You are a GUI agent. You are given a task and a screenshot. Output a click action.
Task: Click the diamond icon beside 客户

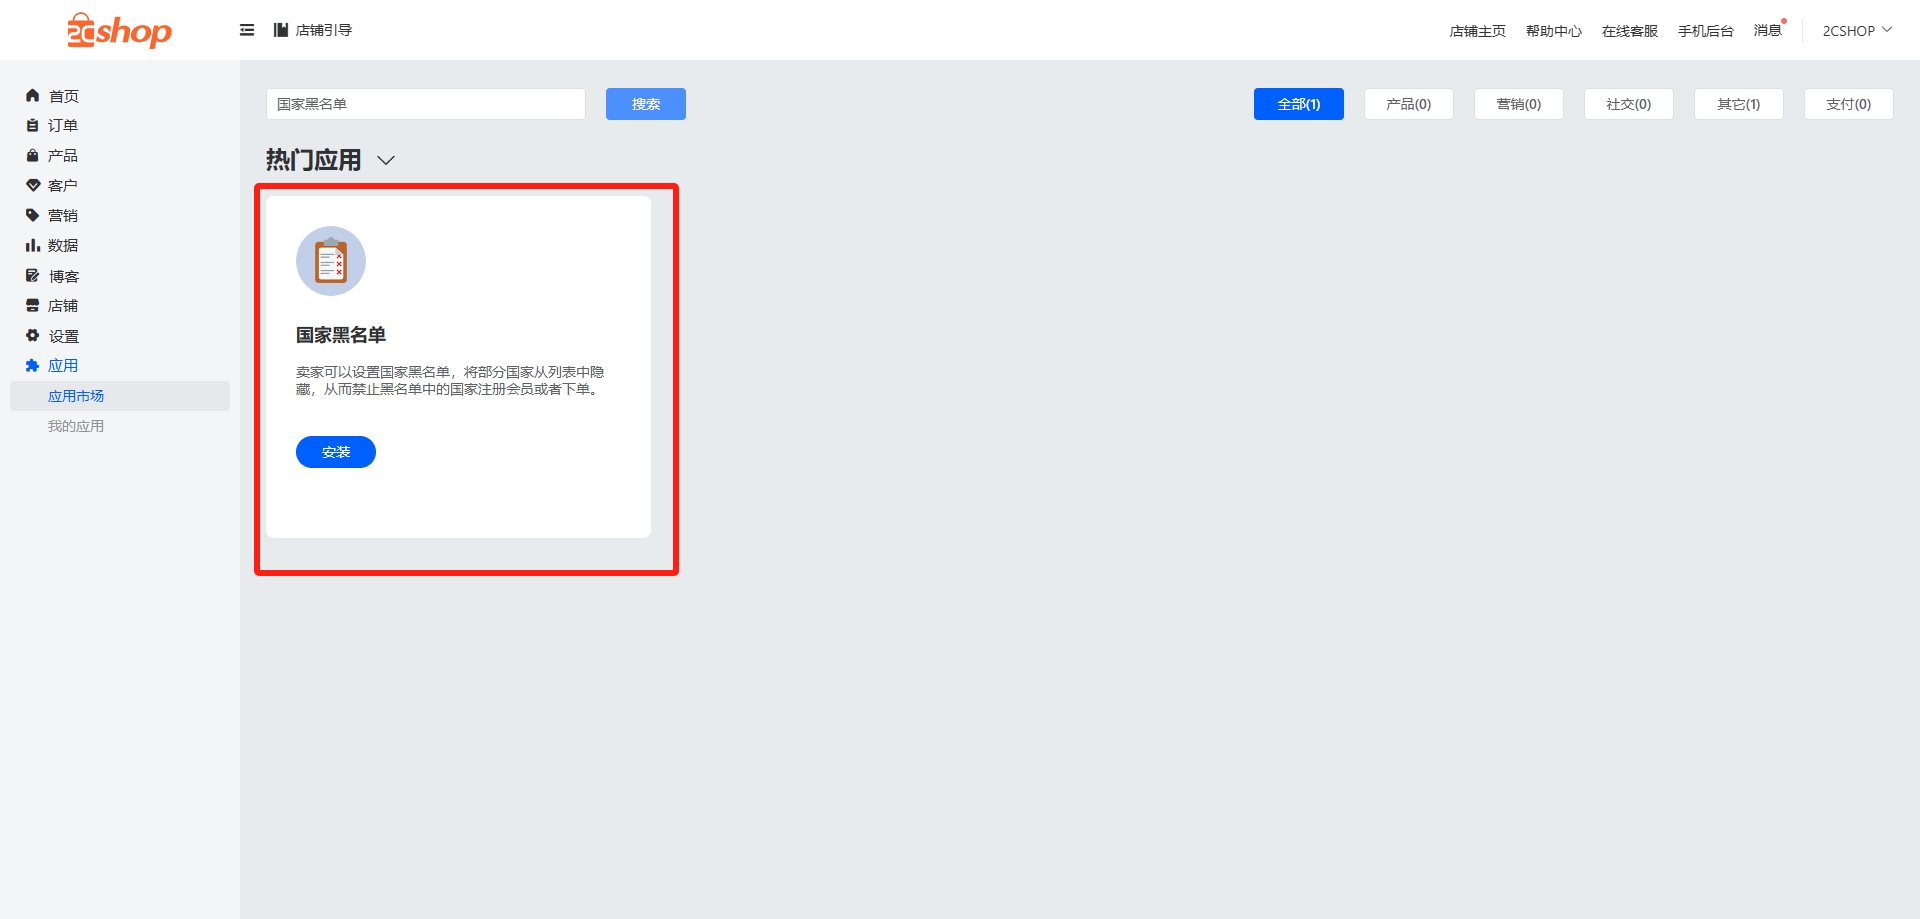[32, 186]
